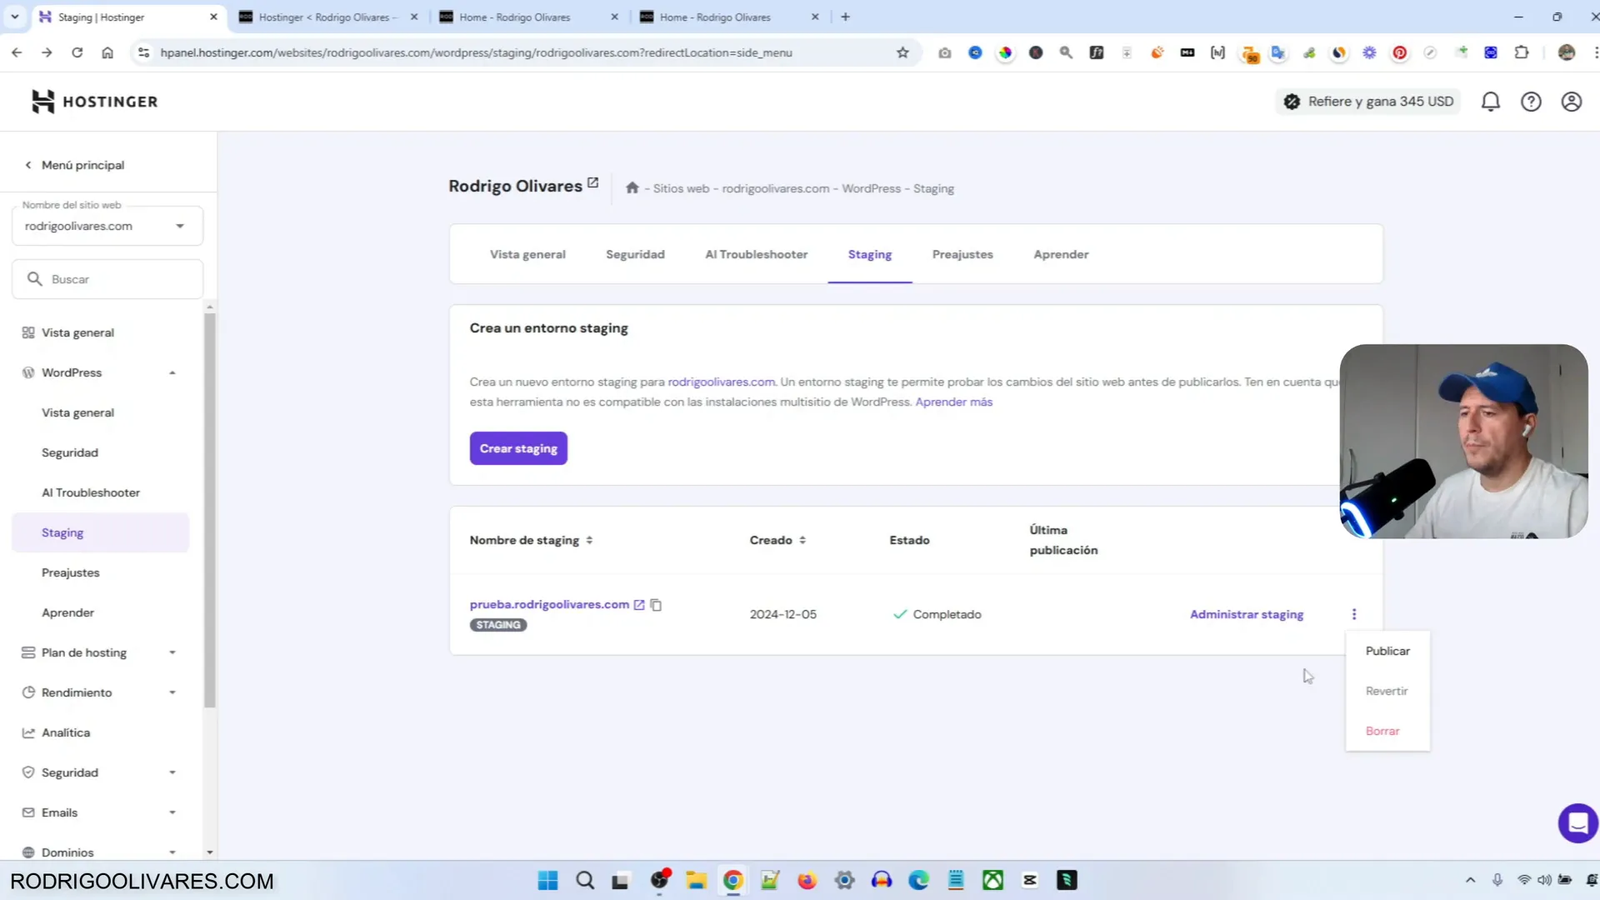Open the Aprender más link

(953, 401)
